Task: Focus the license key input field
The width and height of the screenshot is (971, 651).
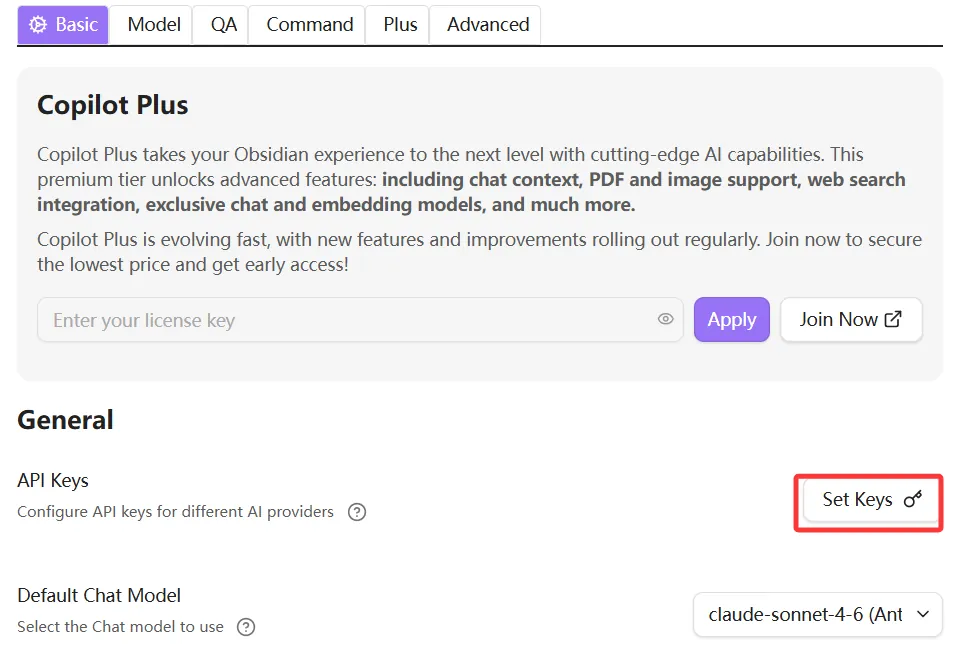Action: pos(360,320)
